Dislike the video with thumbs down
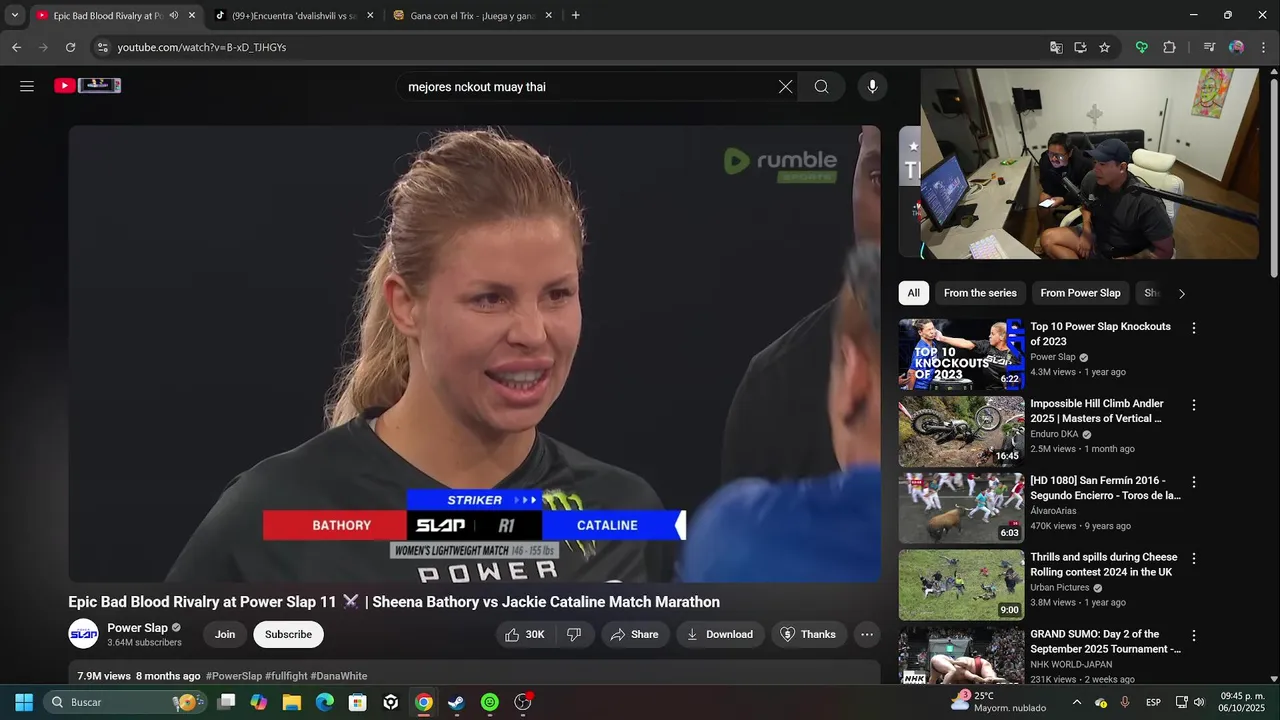Viewport: 1280px width, 720px height. pyautogui.click(x=574, y=634)
